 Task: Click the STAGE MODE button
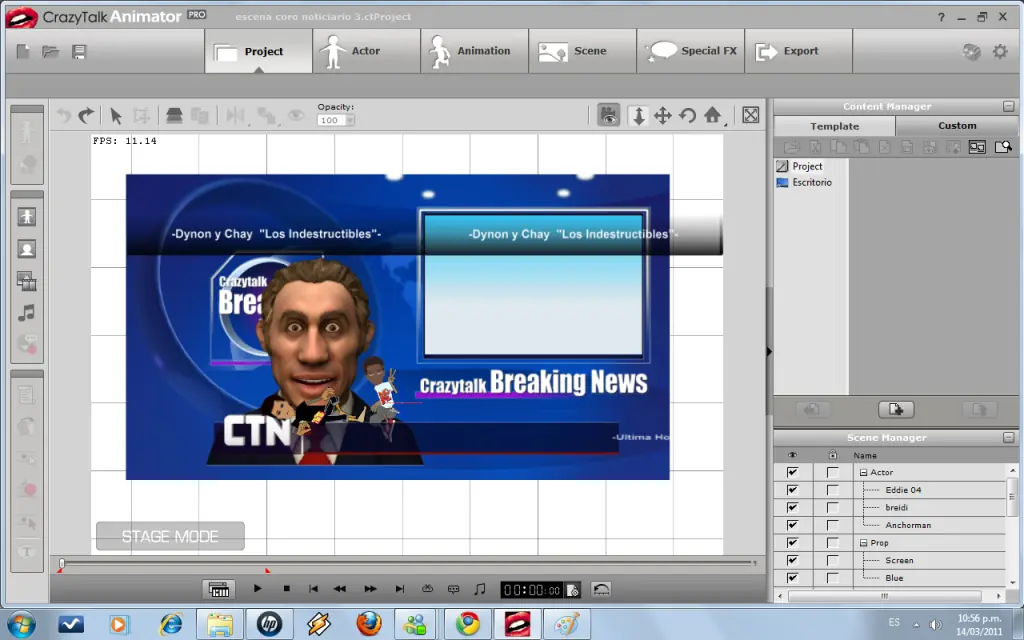[x=170, y=536]
